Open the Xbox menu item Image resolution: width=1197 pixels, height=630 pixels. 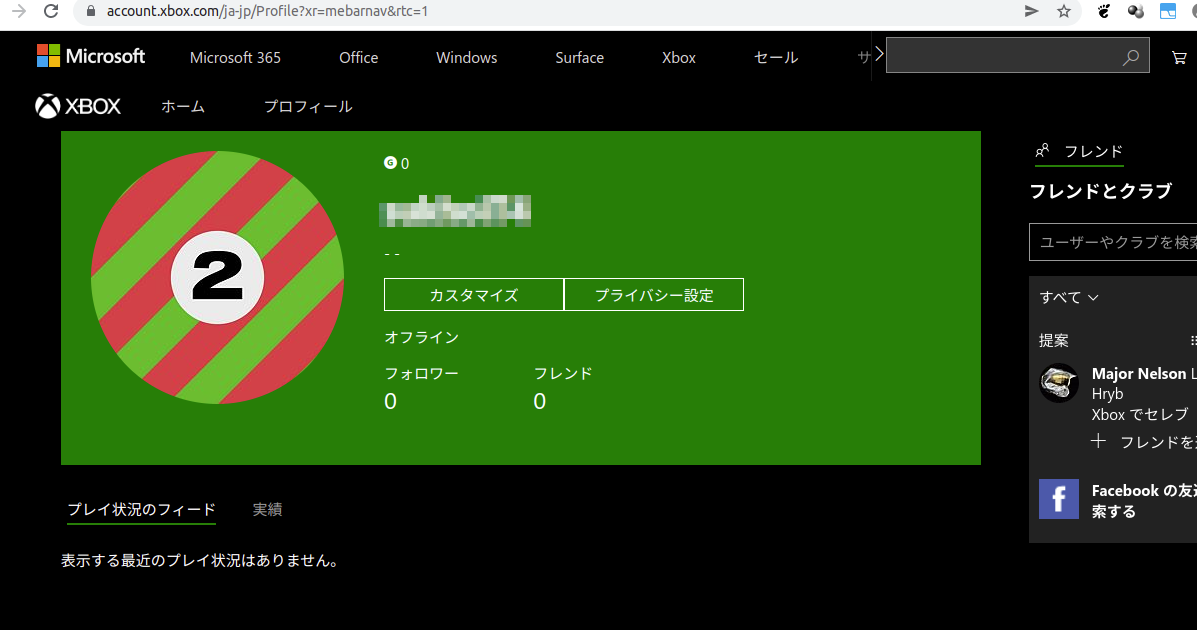coord(679,57)
